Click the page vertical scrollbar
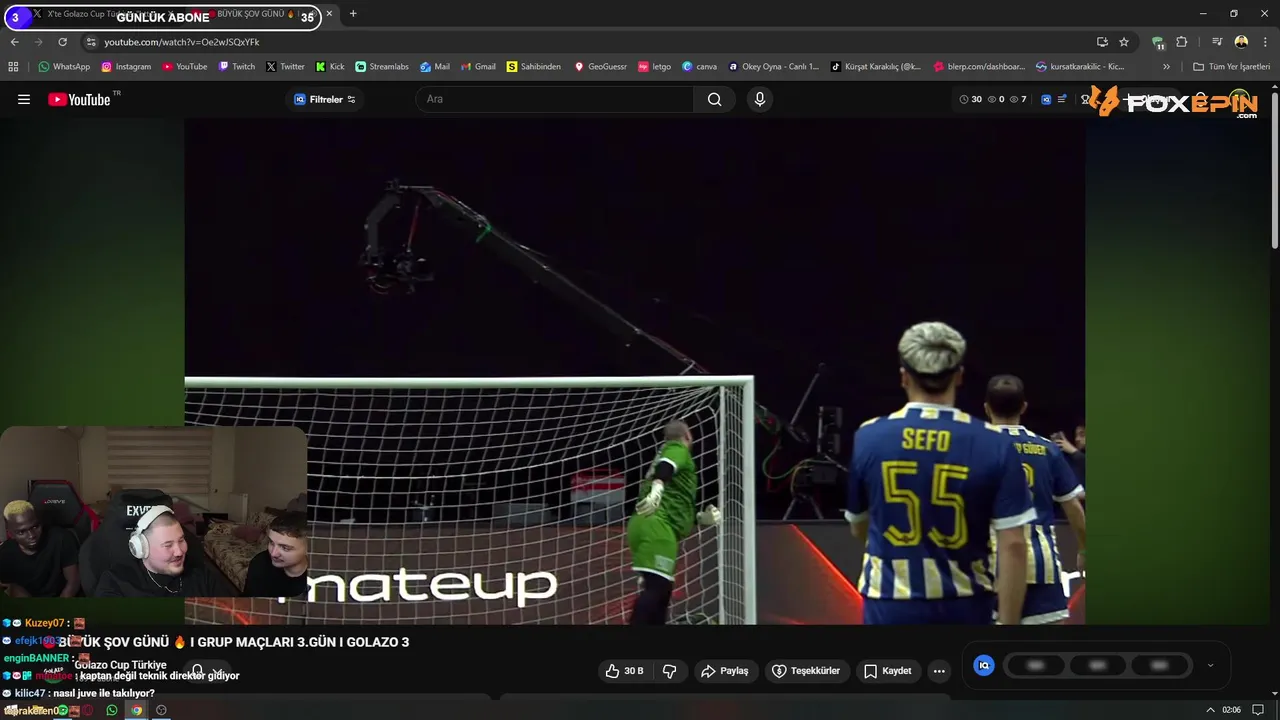Screen dimensions: 1280x720 pos(1274,170)
